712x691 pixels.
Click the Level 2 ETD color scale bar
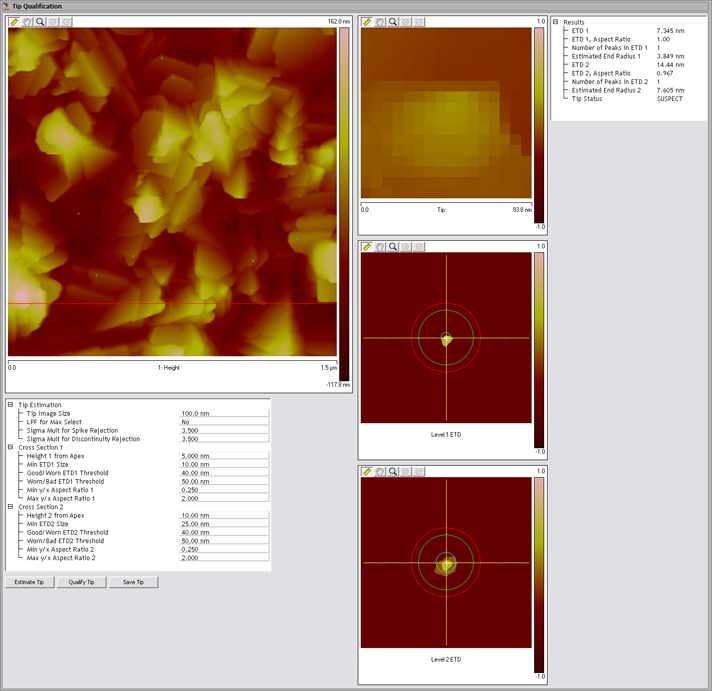pyautogui.click(x=539, y=575)
